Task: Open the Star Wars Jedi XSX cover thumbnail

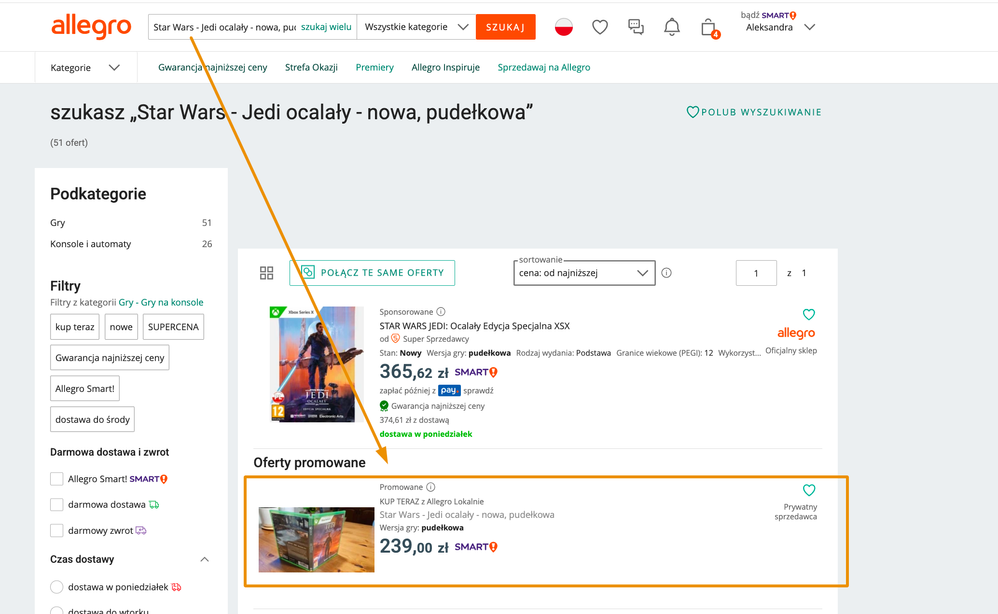Action: (316, 365)
